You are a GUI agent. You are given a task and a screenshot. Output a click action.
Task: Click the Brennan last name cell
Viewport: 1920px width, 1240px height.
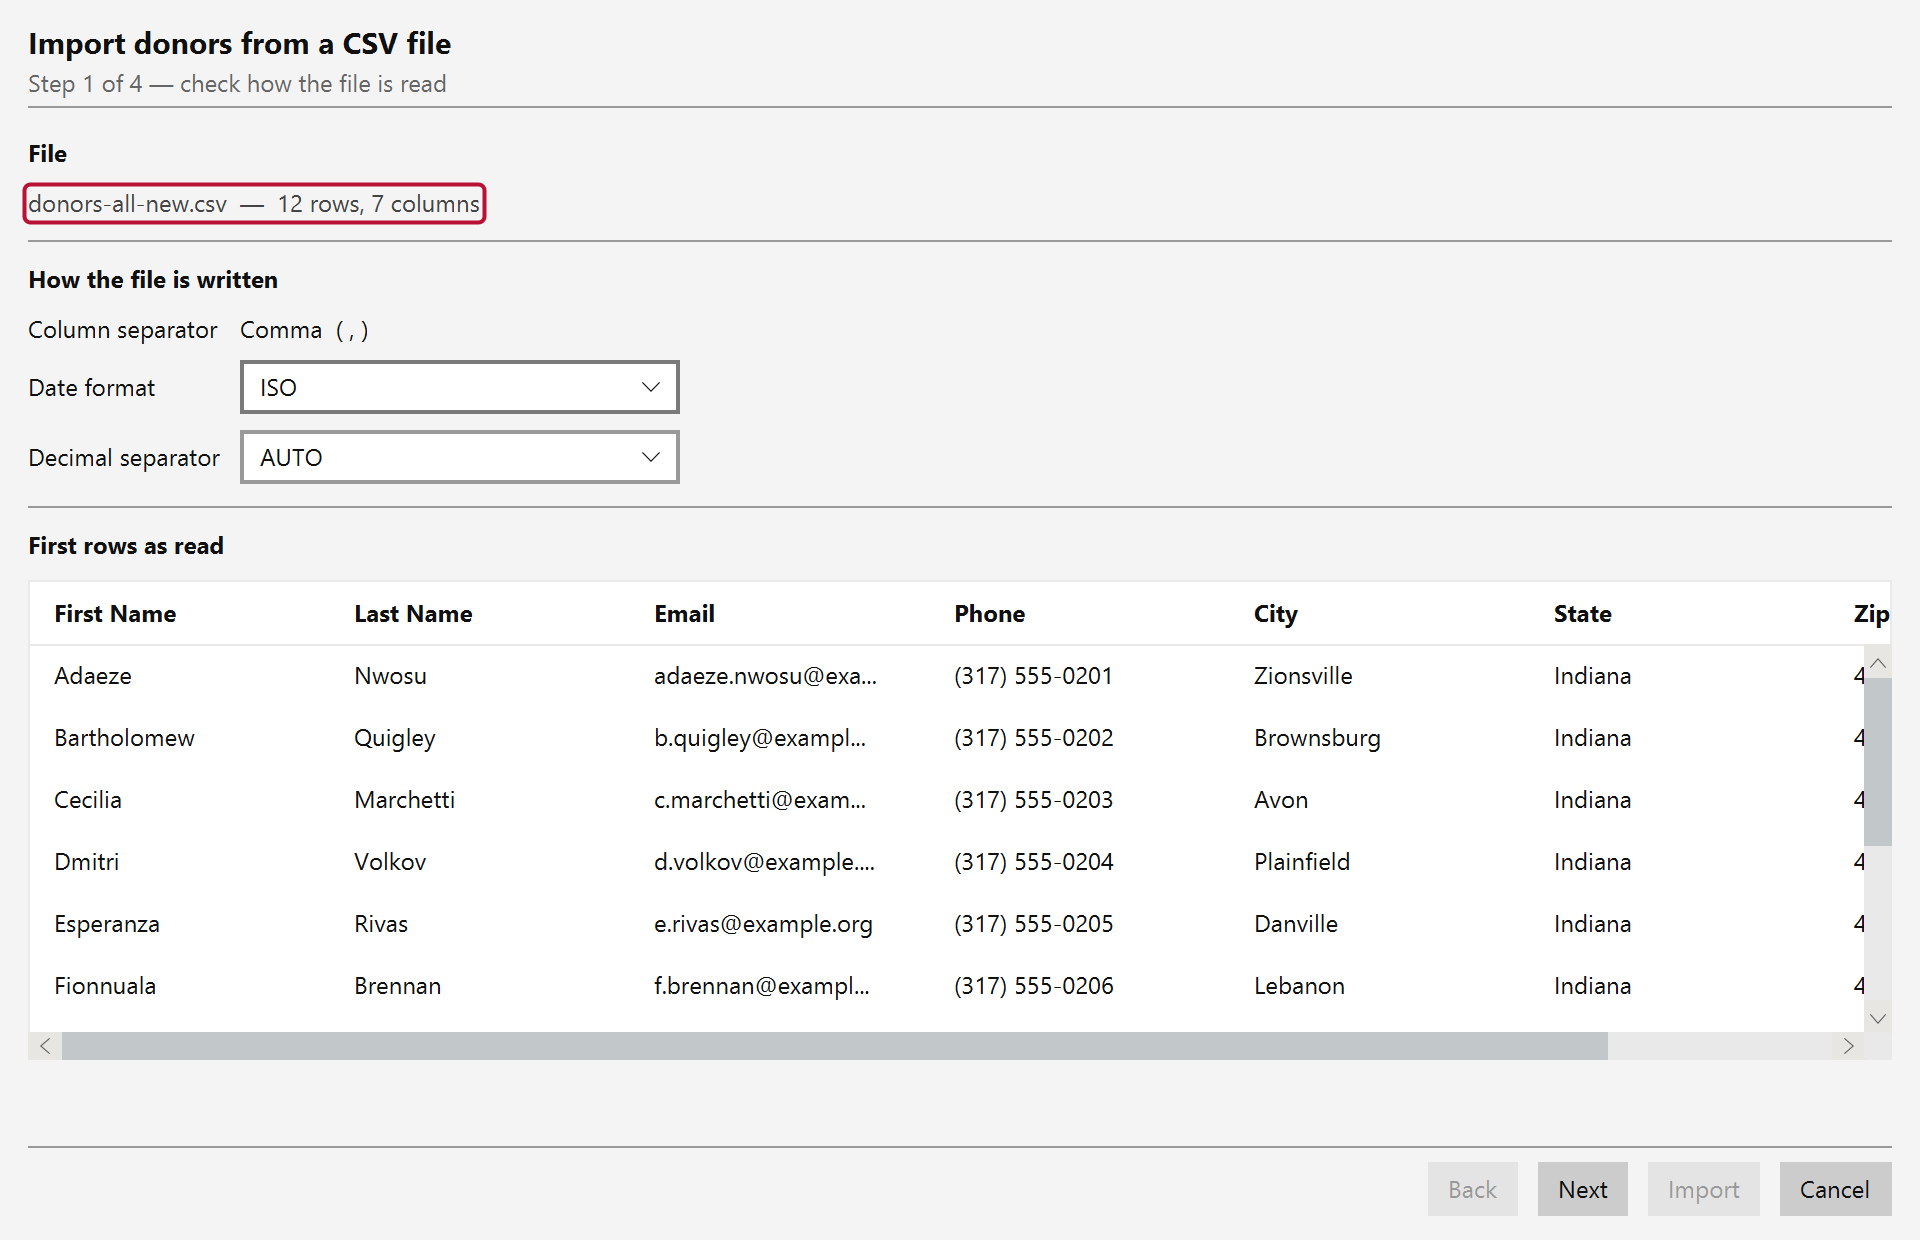[x=397, y=986]
